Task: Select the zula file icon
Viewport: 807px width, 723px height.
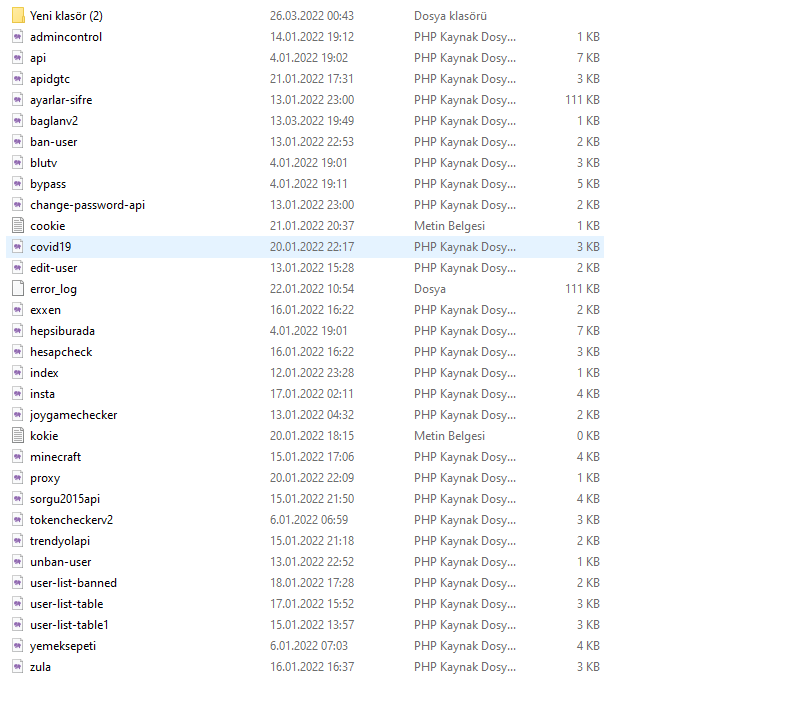Action: tap(18, 666)
